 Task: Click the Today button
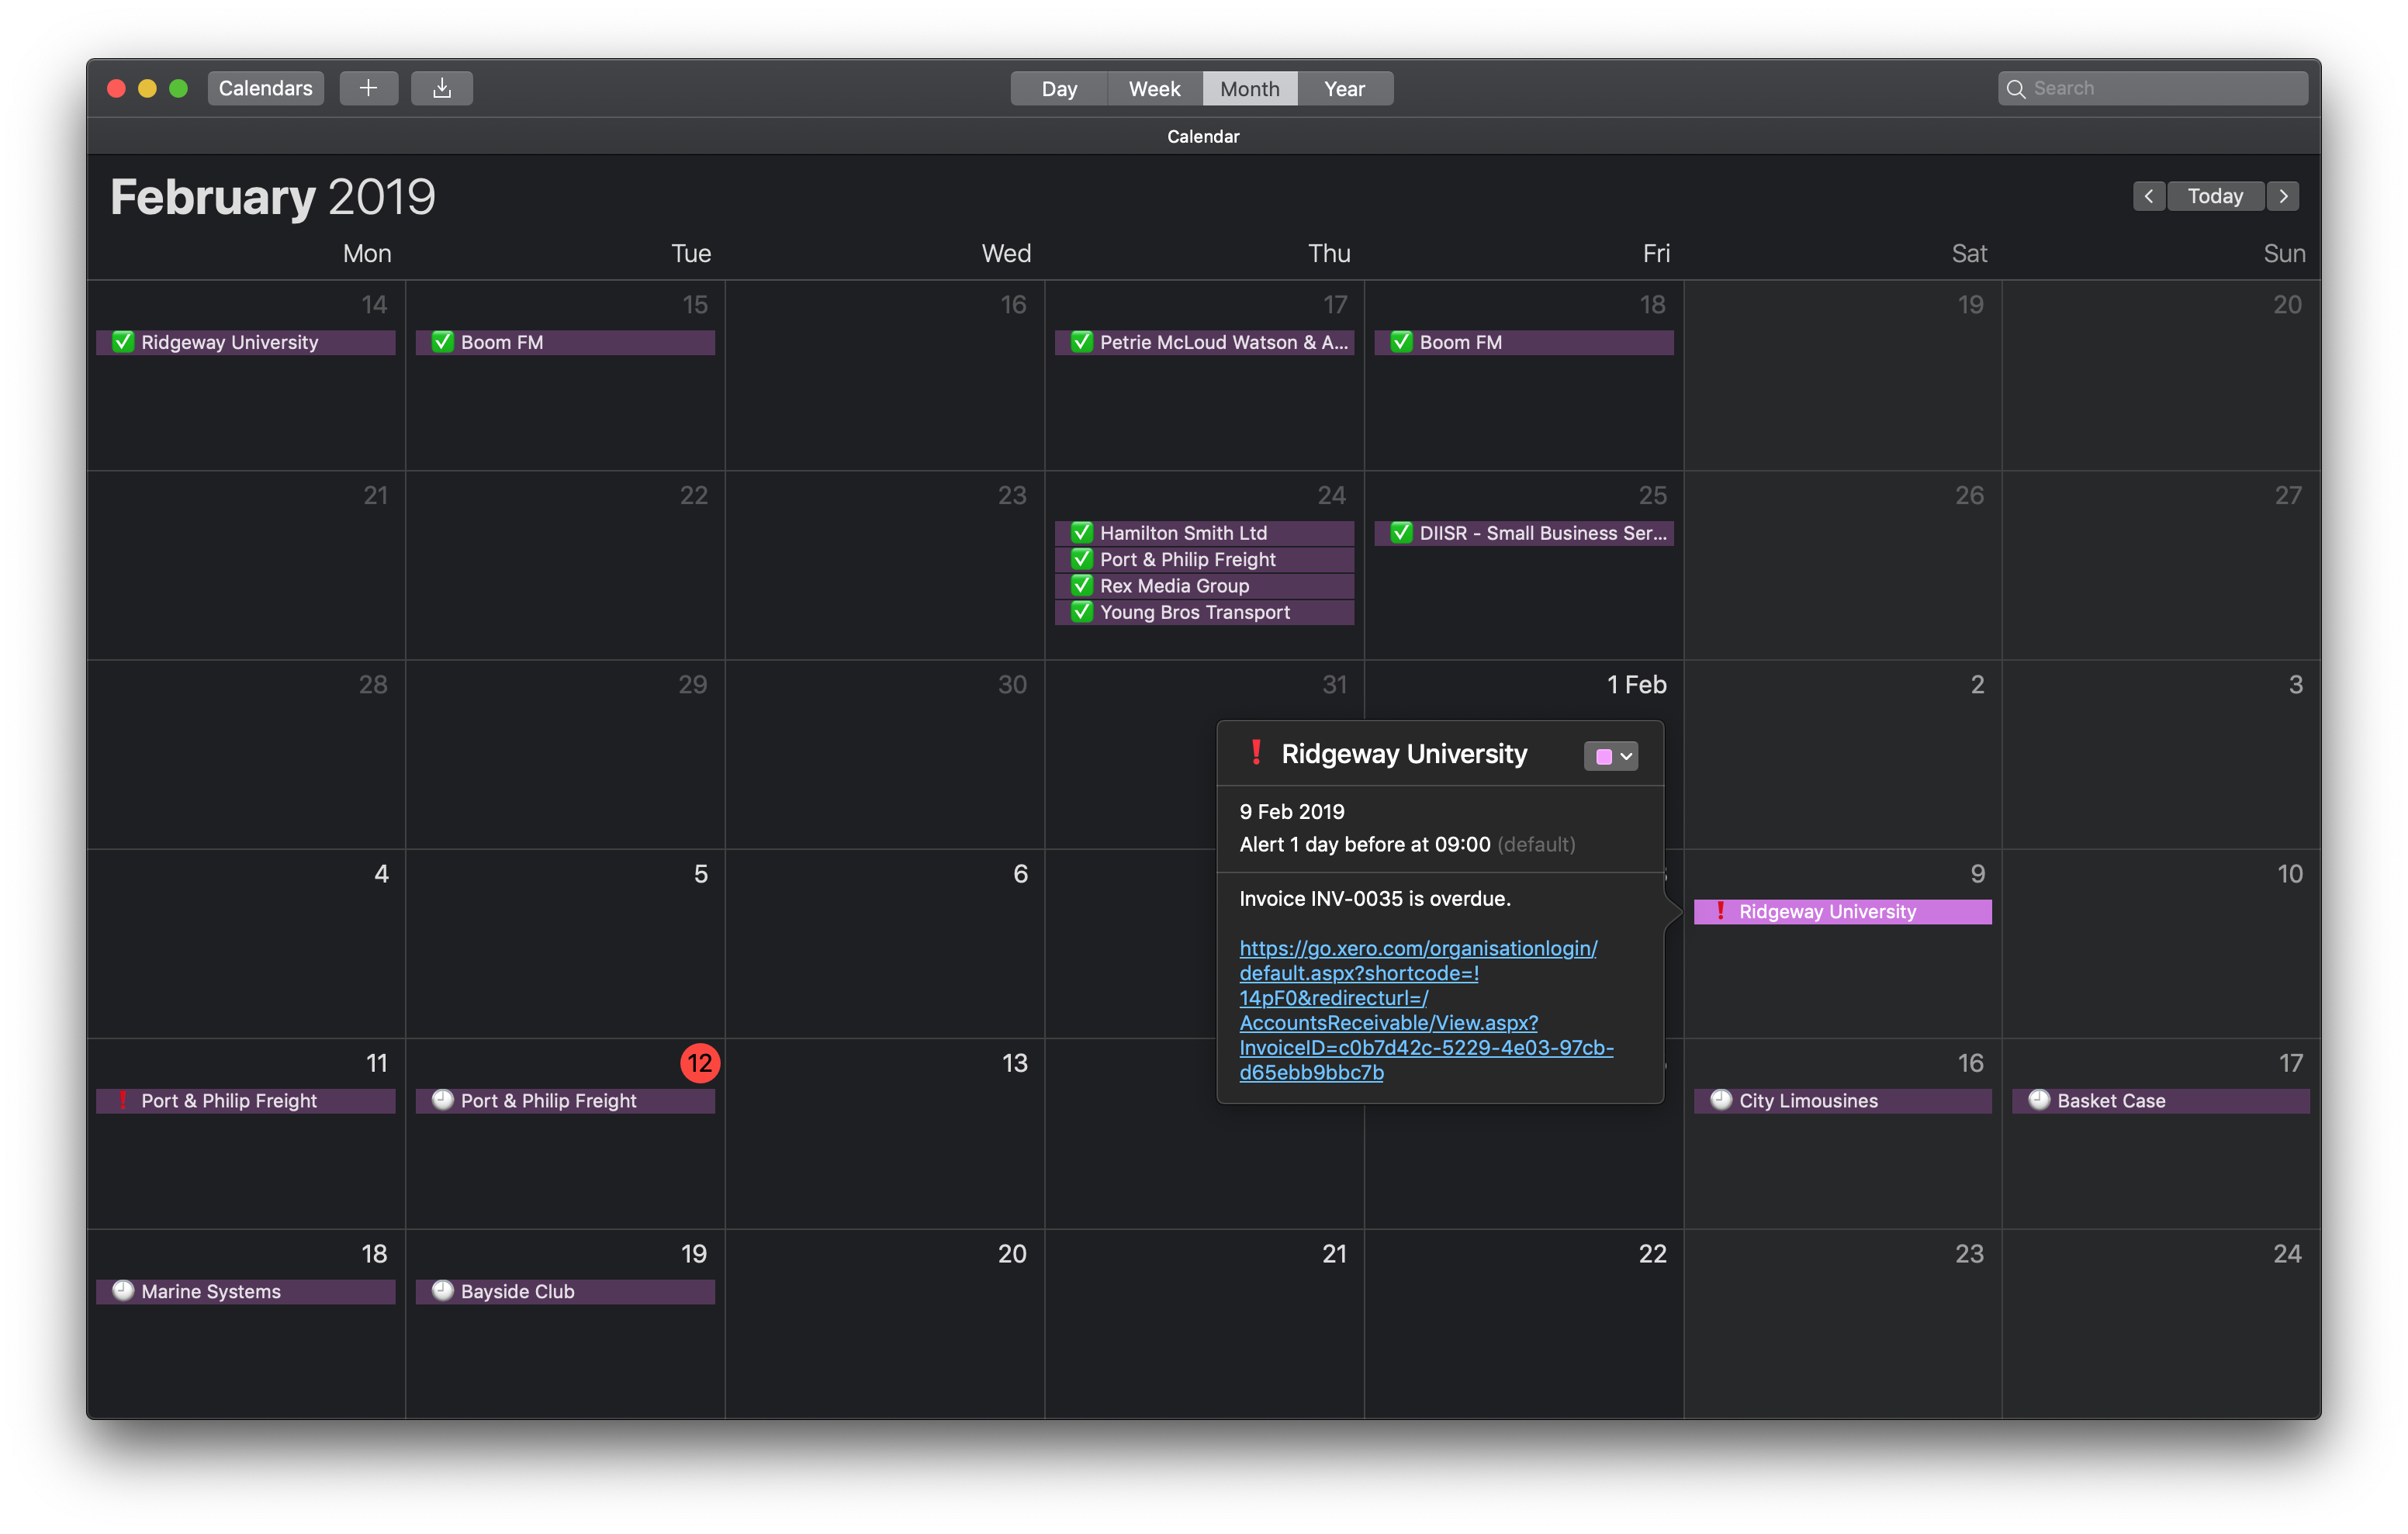(2215, 196)
